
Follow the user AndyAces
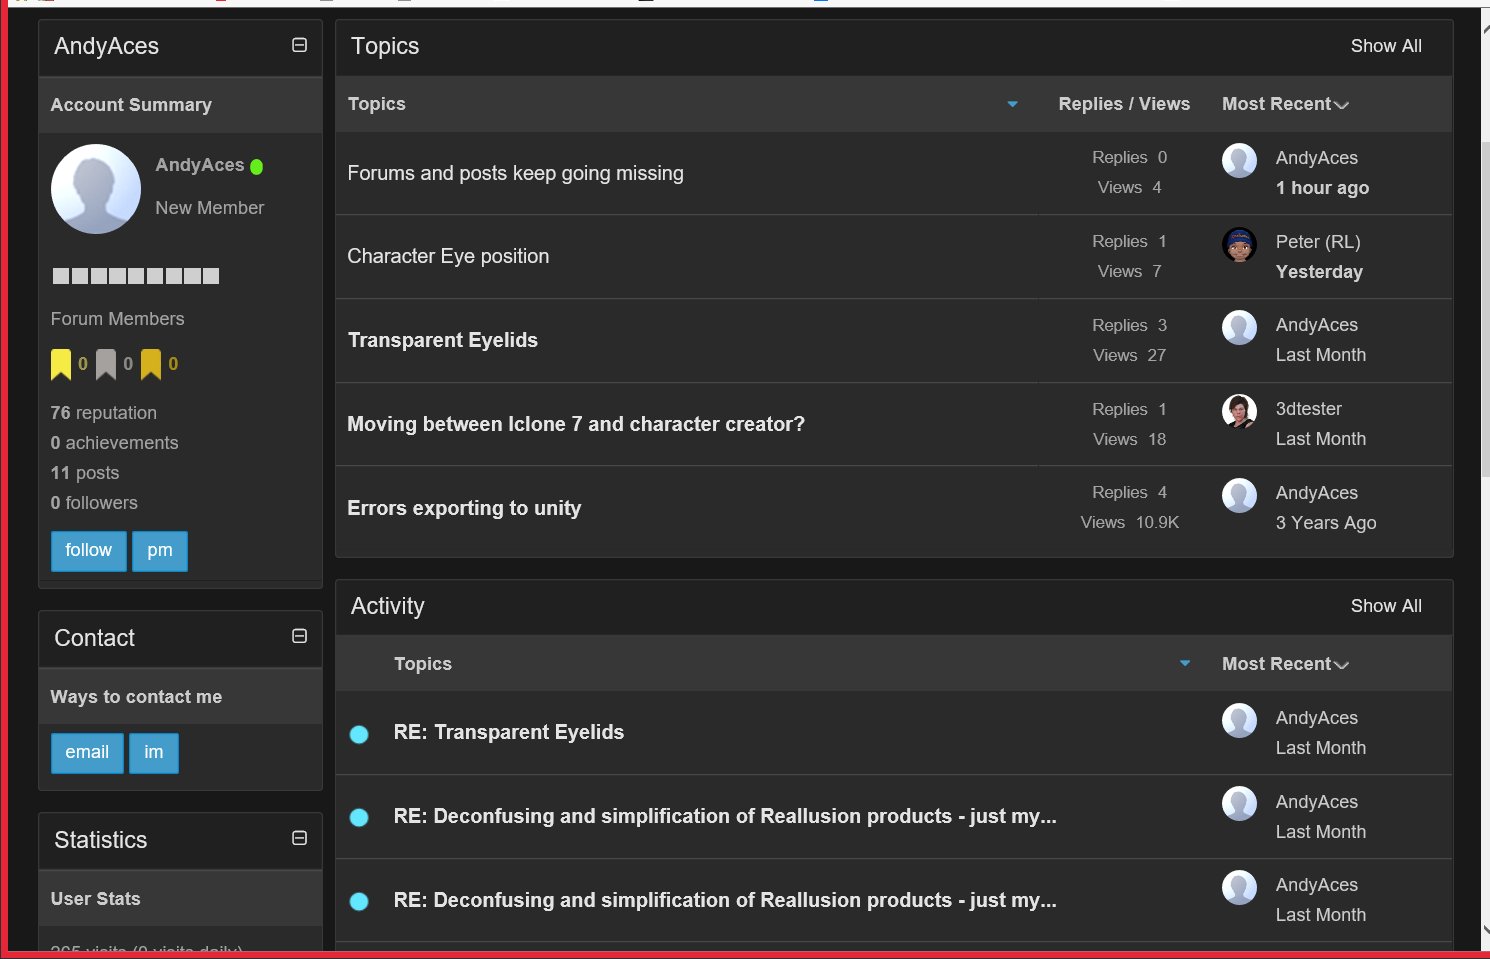click(x=89, y=551)
